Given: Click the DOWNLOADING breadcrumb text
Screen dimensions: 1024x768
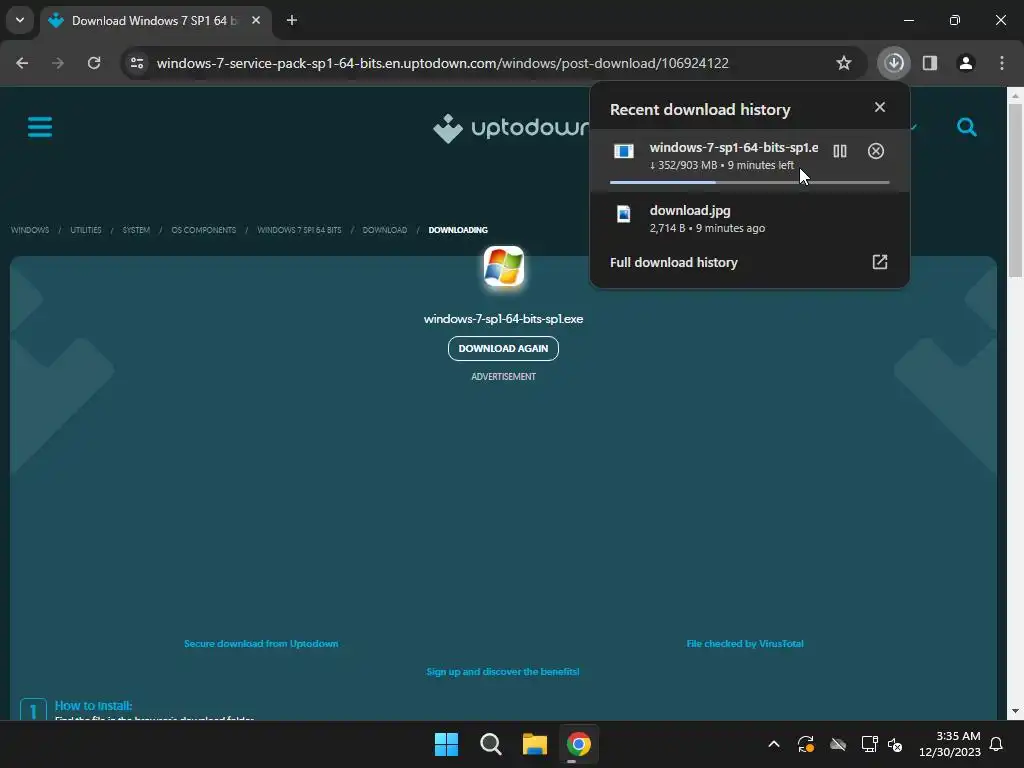Looking at the screenshot, I should (458, 230).
